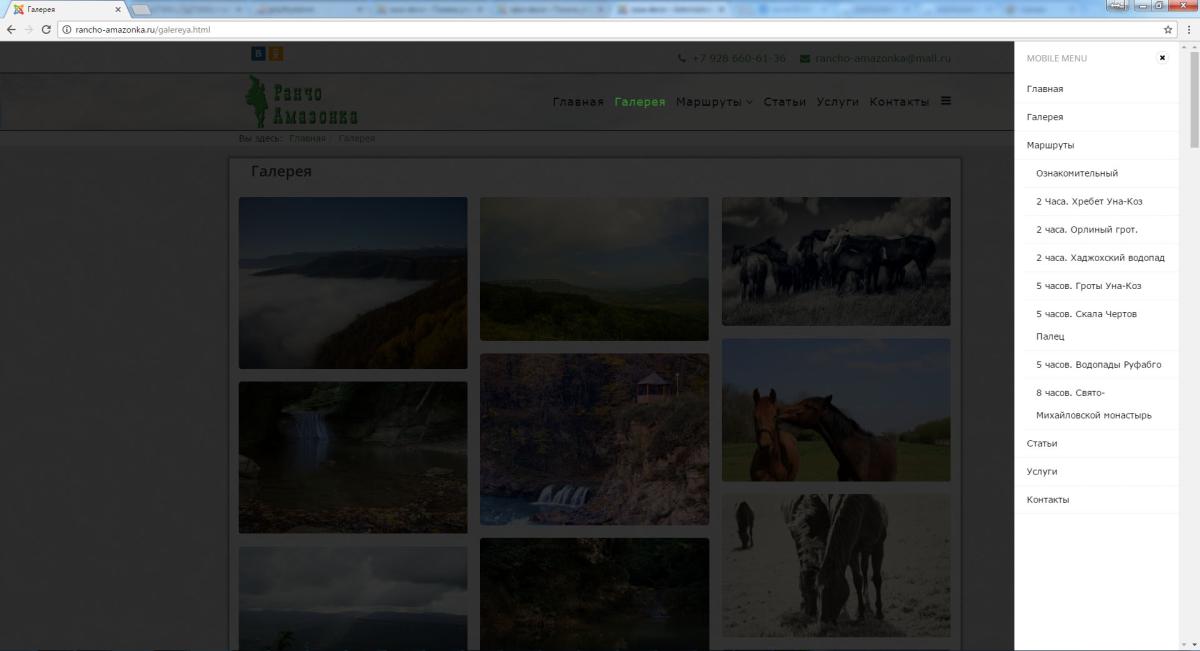This screenshot has height=651, width=1200.
Task: Open the VK social icon
Action: point(258,54)
